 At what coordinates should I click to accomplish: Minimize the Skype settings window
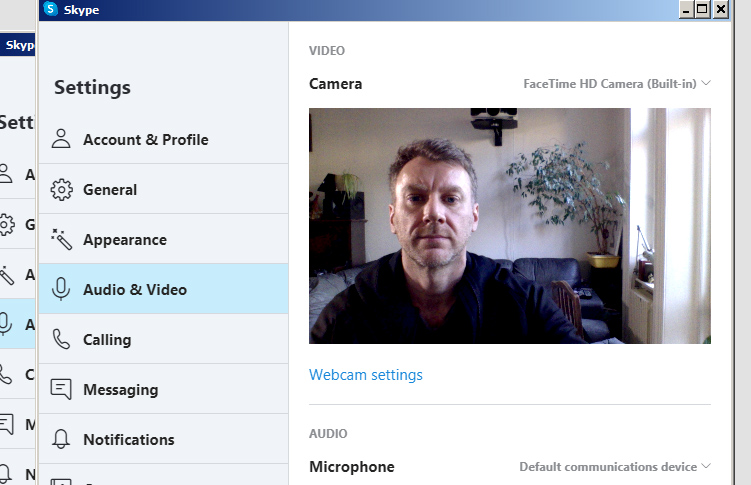coord(686,9)
